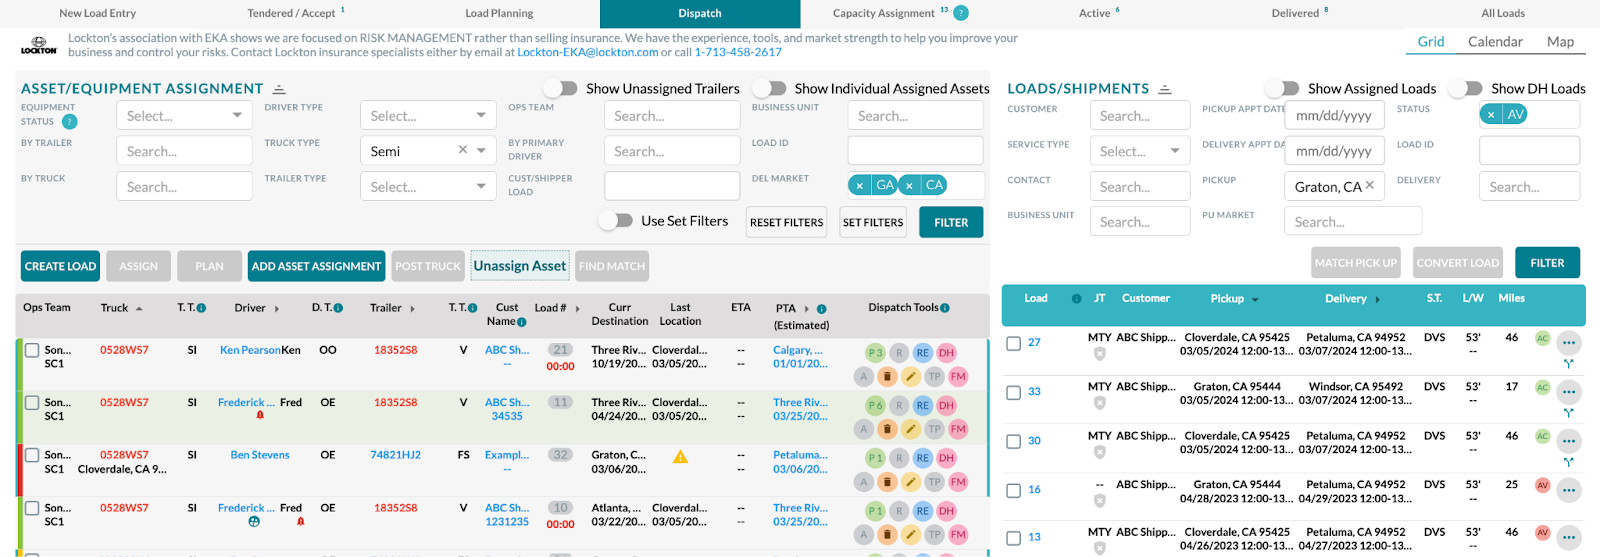The image size is (1600, 557).
Task: Click trash icon in Ken Pearson row
Action: click(887, 376)
